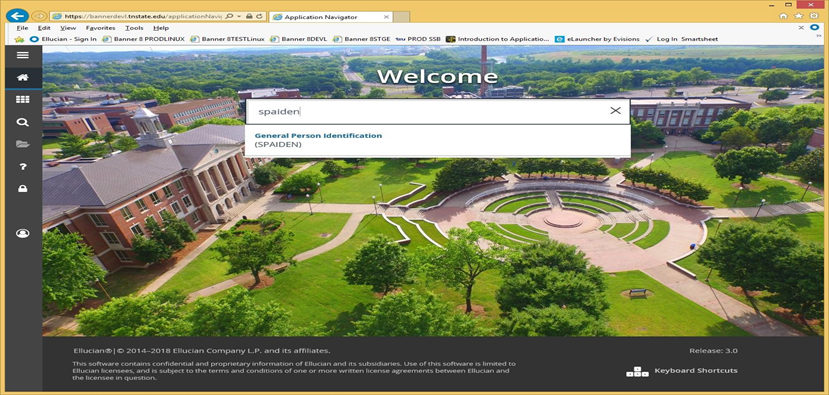
Task: Open the hamburger menu in sidebar
Action: 22,55
